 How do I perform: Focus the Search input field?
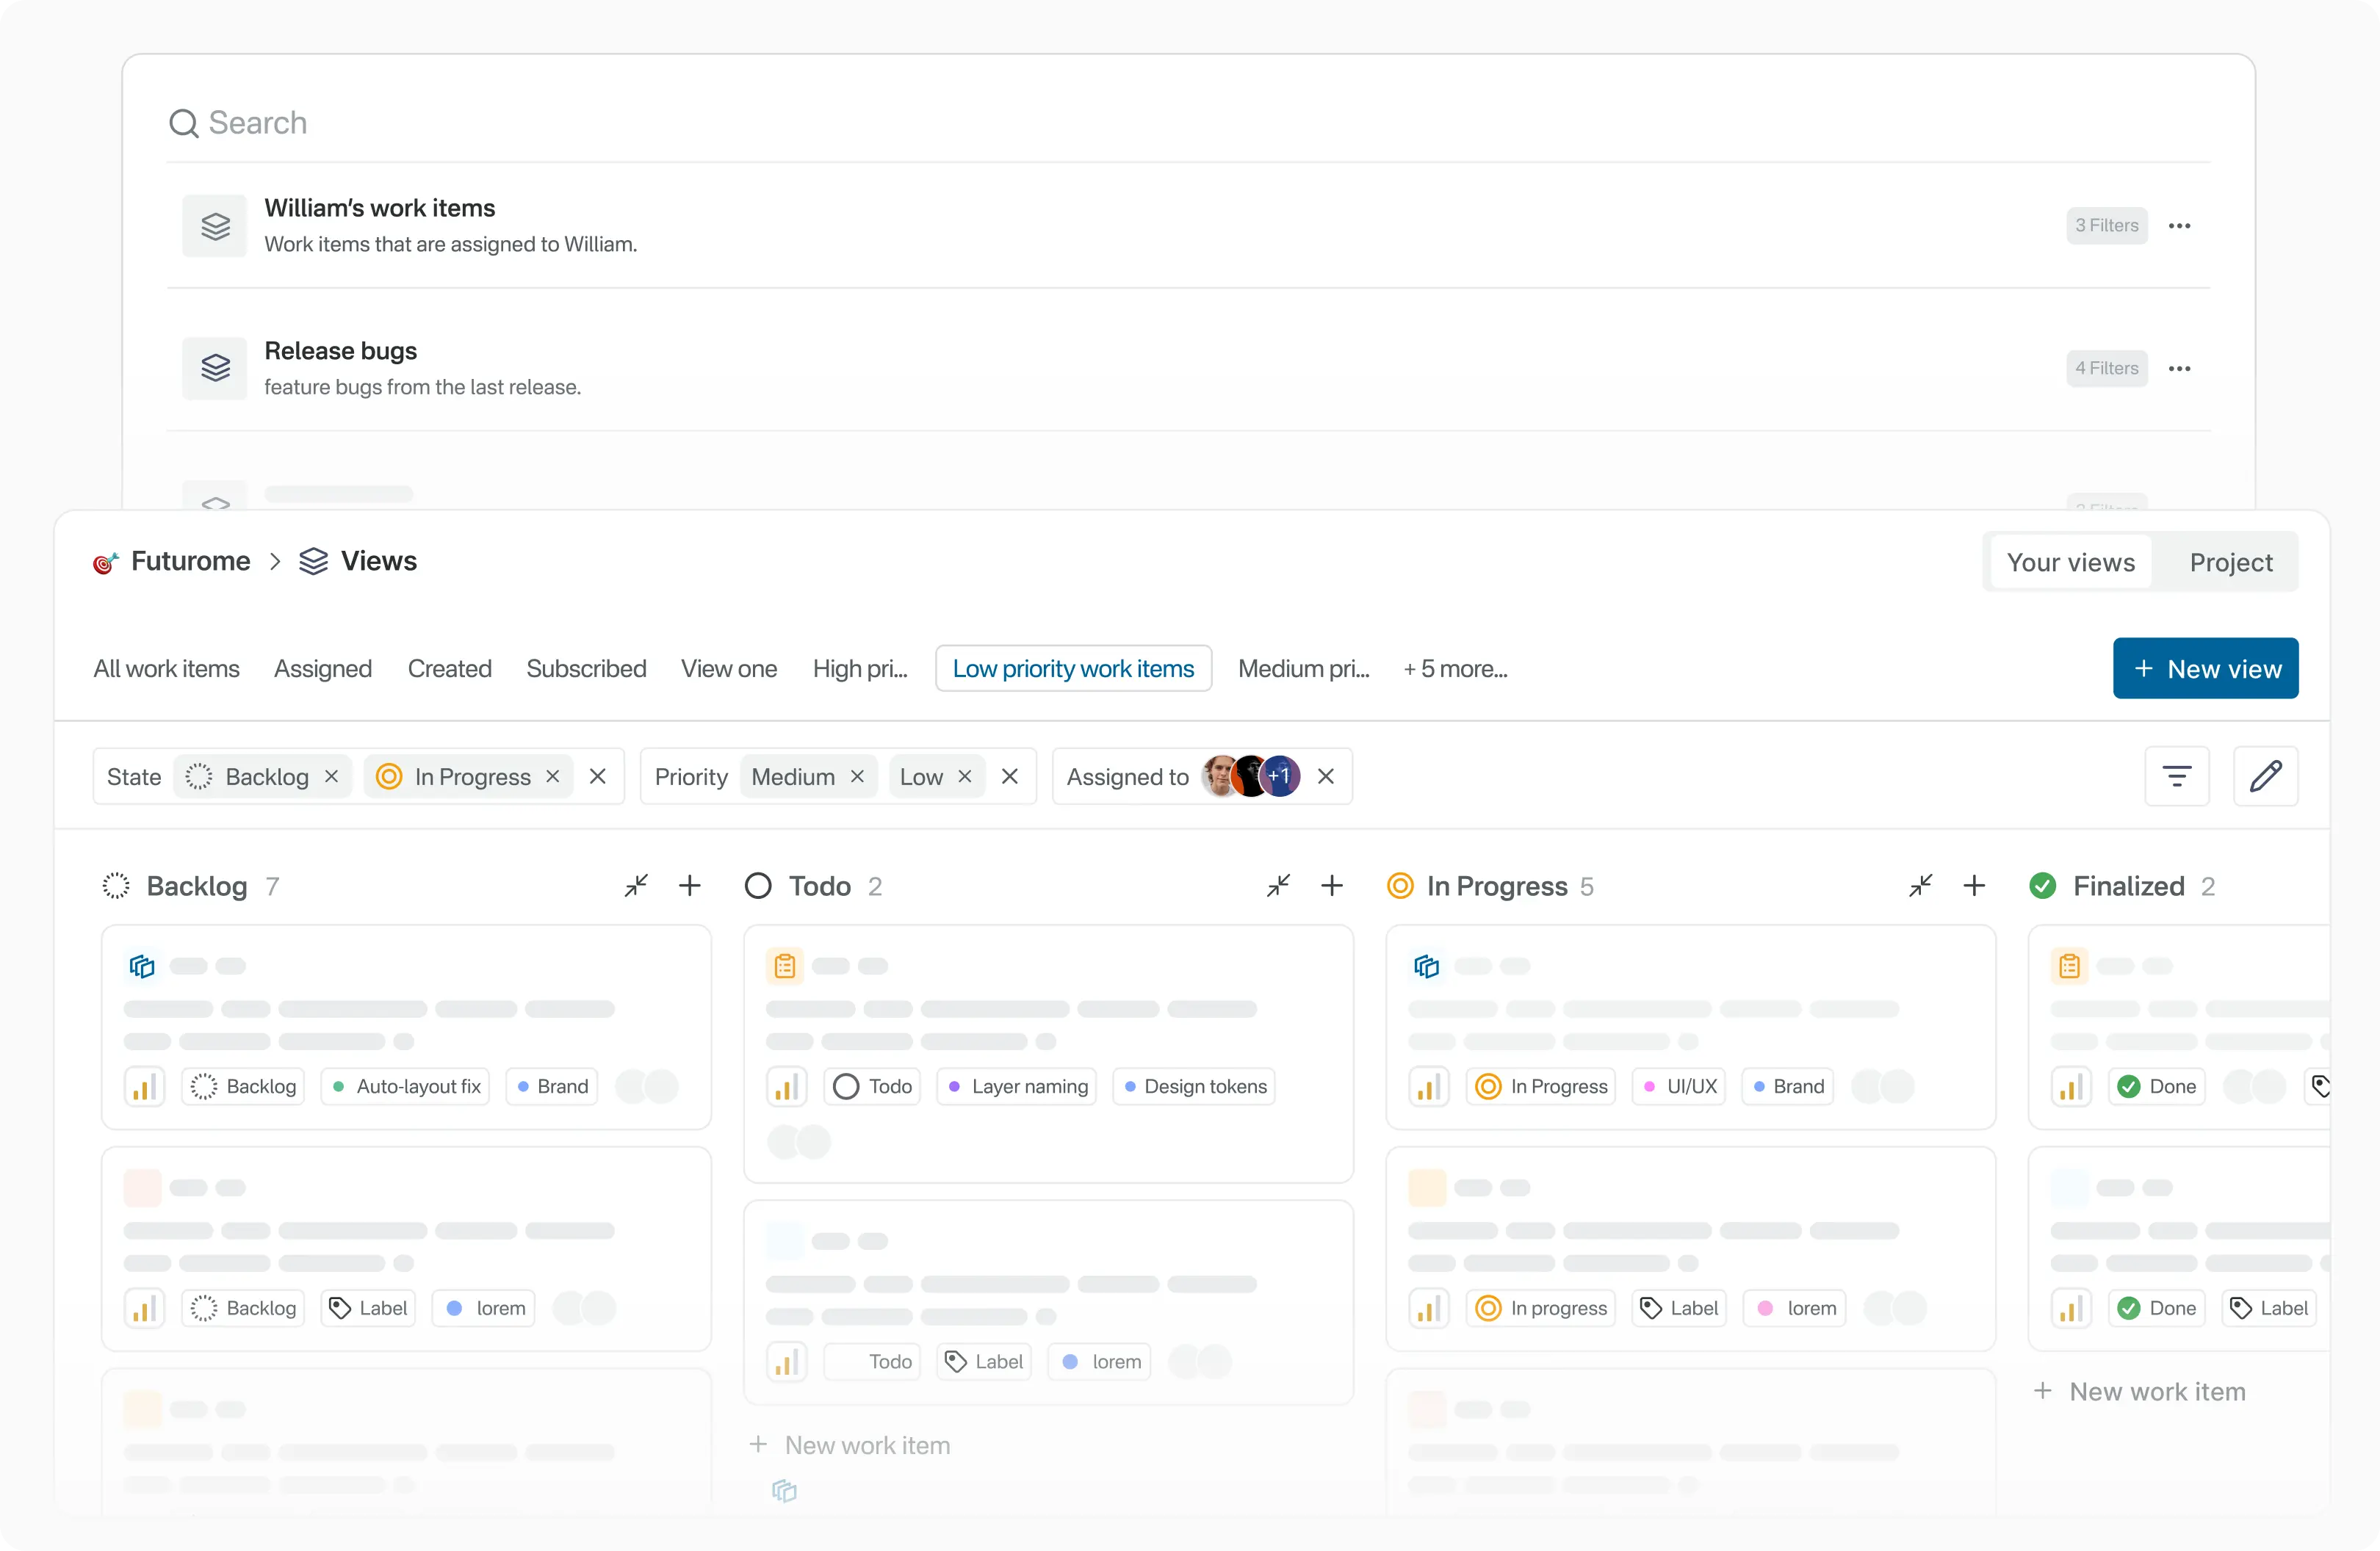[x=1188, y=123]
